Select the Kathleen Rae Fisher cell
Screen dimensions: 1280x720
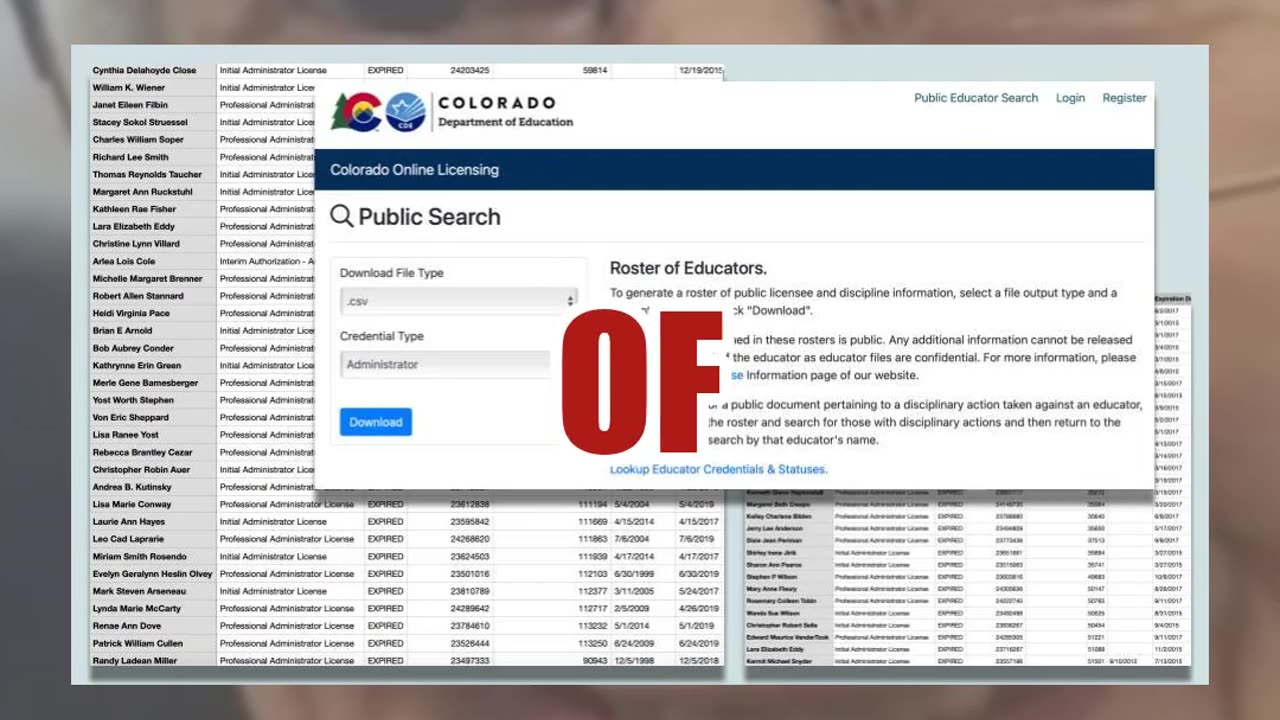pyautogui.click(x=154, y=209)
